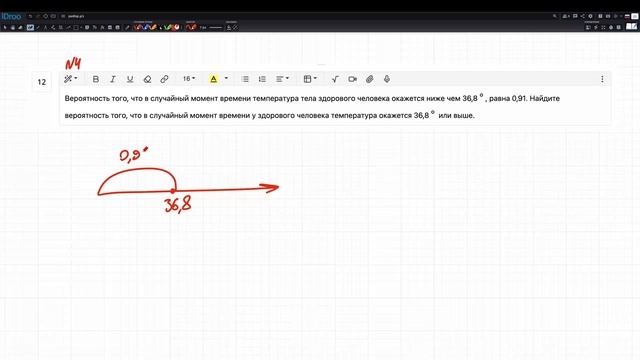Open the font size 16 dropdown
This screenshot has width=640, height=360.
pos(189,78)
